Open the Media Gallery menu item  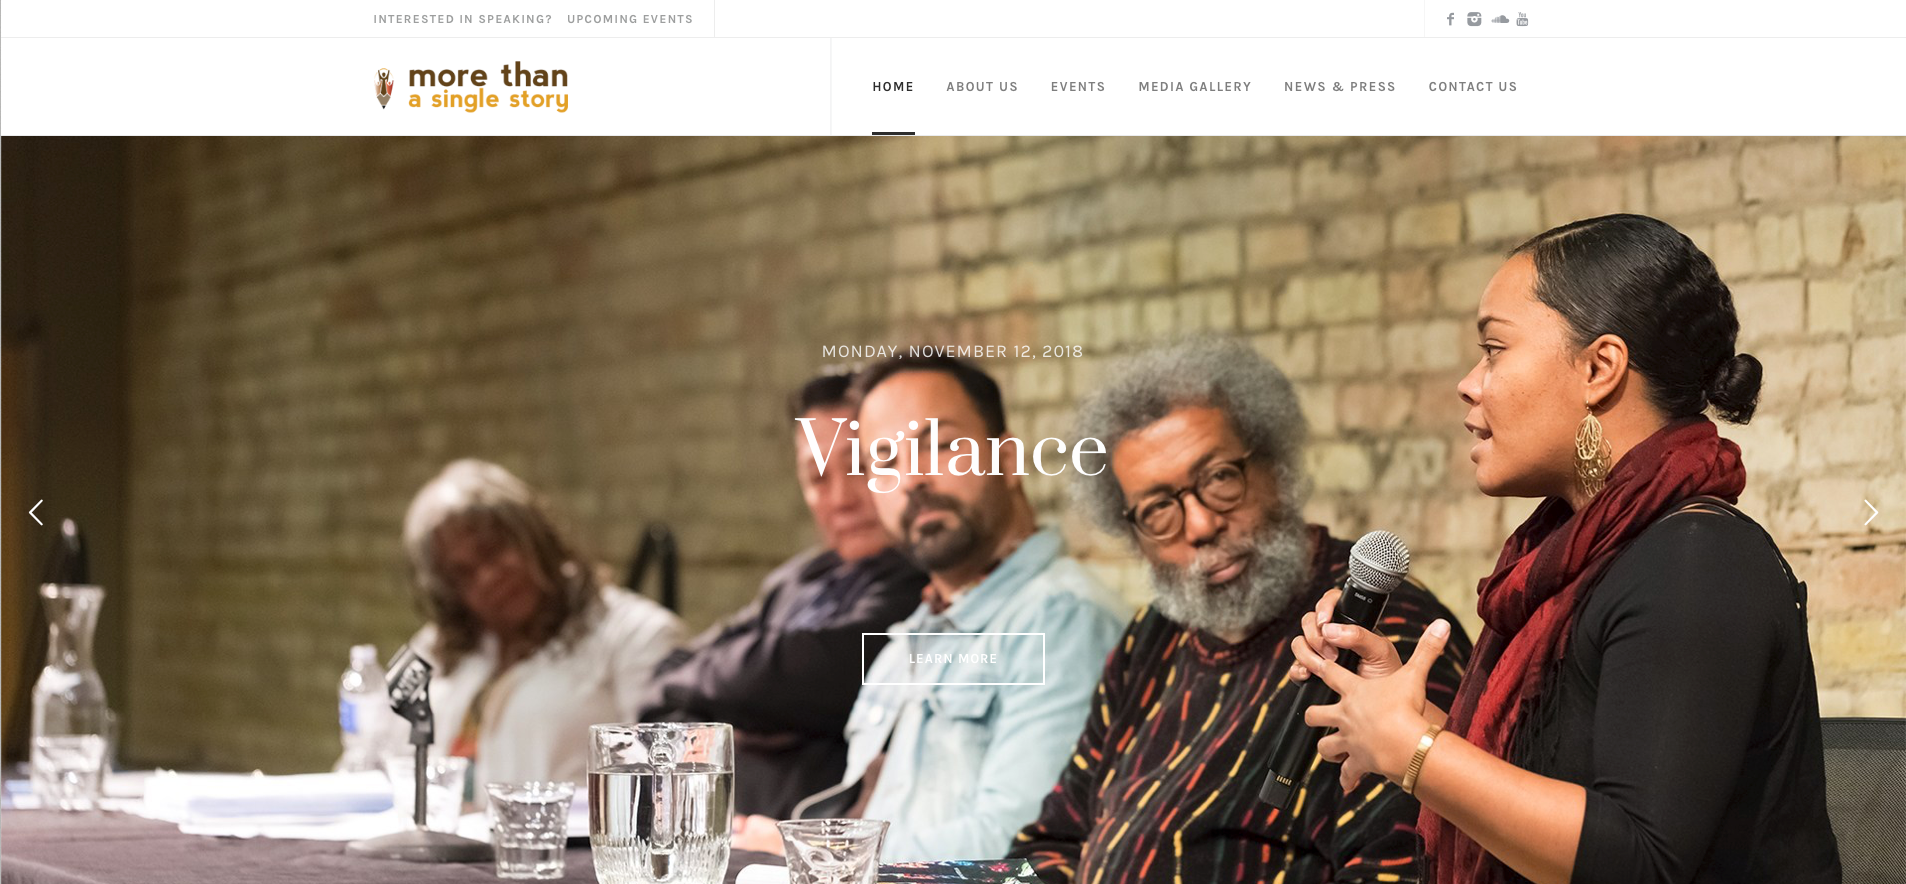(x=1195, y=87)
